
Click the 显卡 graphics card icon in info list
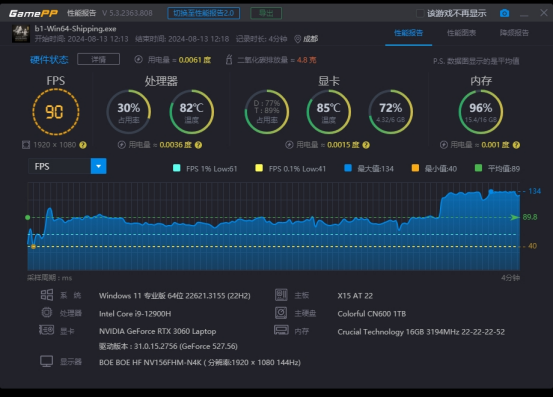coord(47,330)
